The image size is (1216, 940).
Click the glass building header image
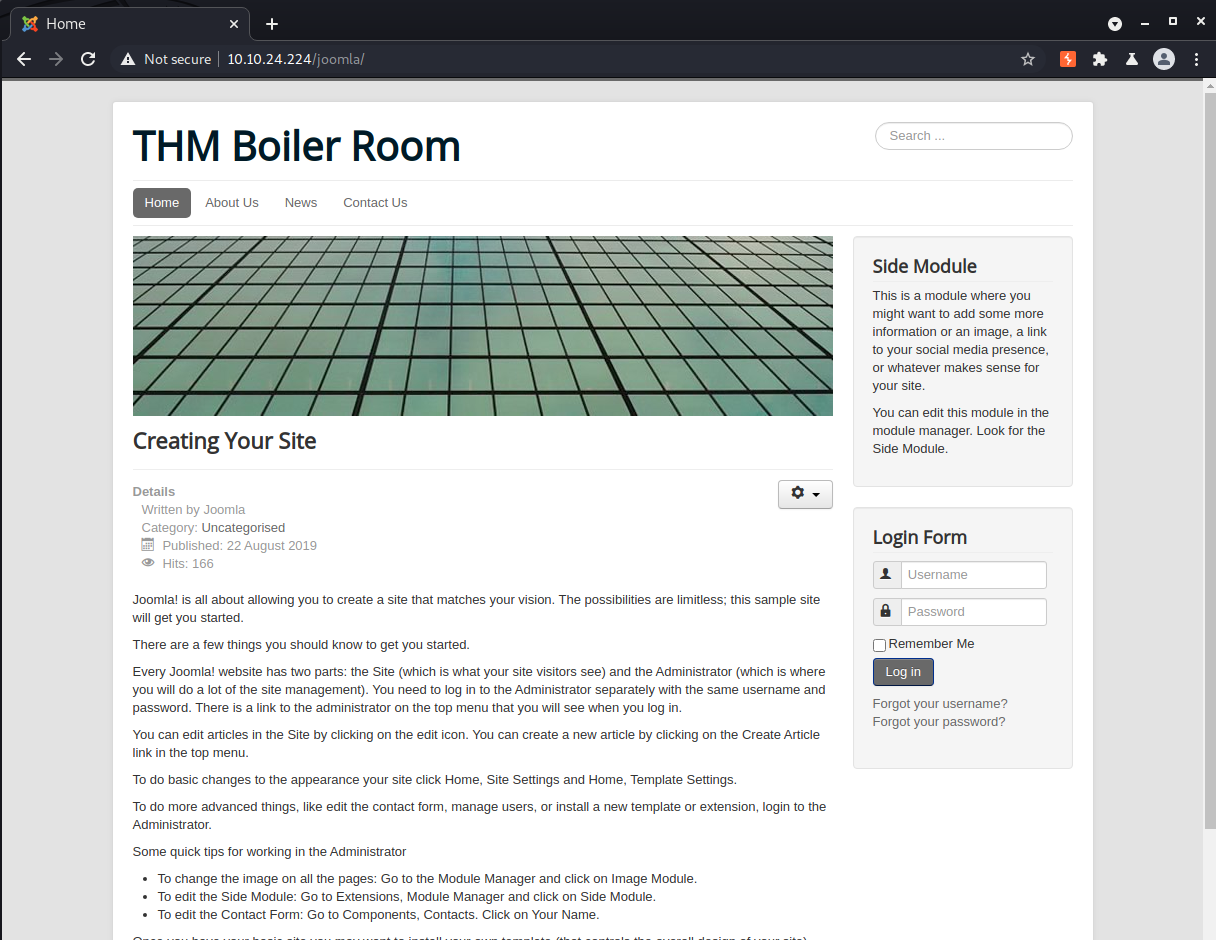(x=483, y=326)
